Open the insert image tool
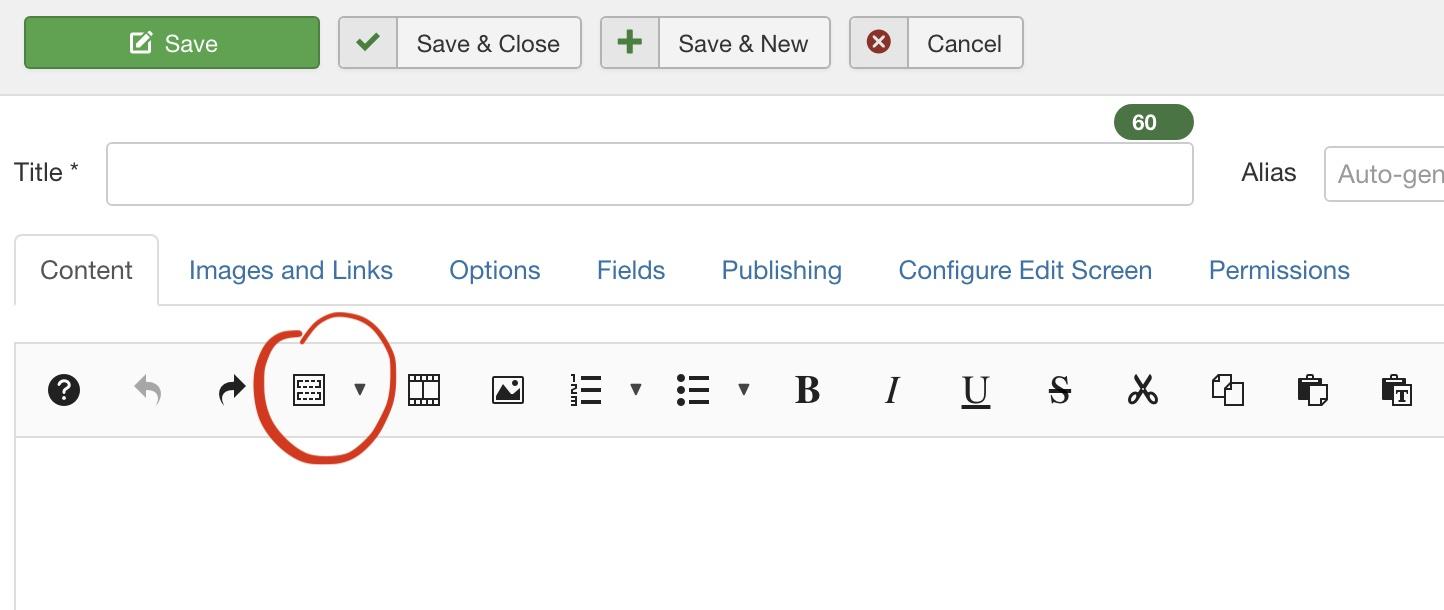 point(508,390)
